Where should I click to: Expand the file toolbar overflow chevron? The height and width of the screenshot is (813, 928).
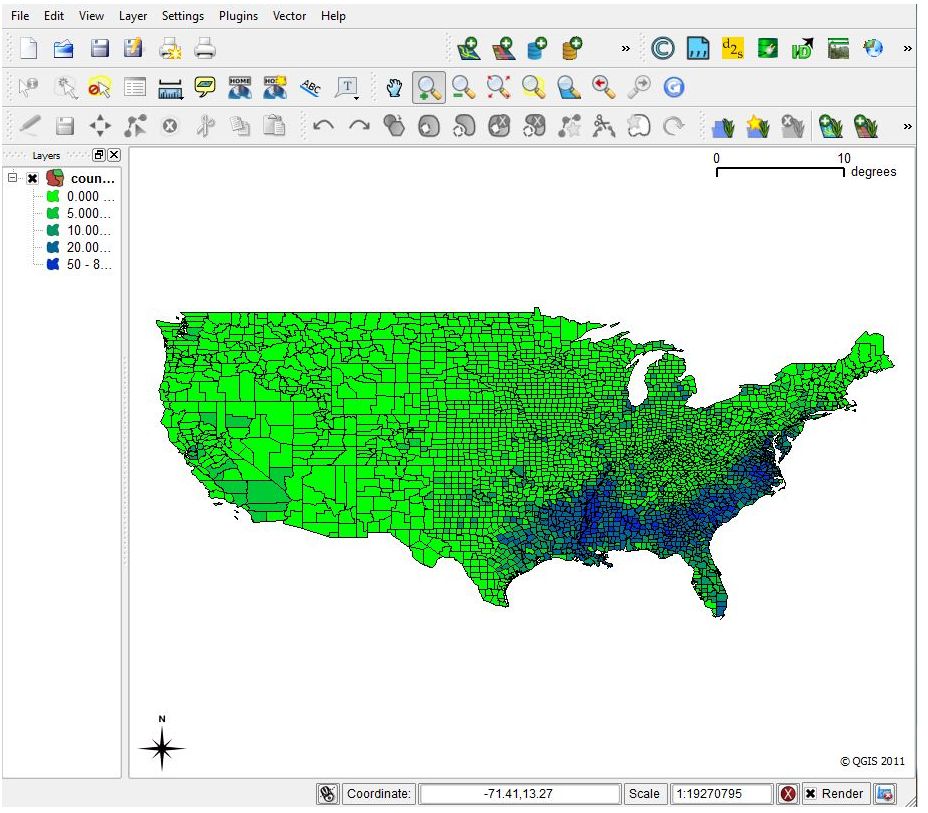click(626, 49)
